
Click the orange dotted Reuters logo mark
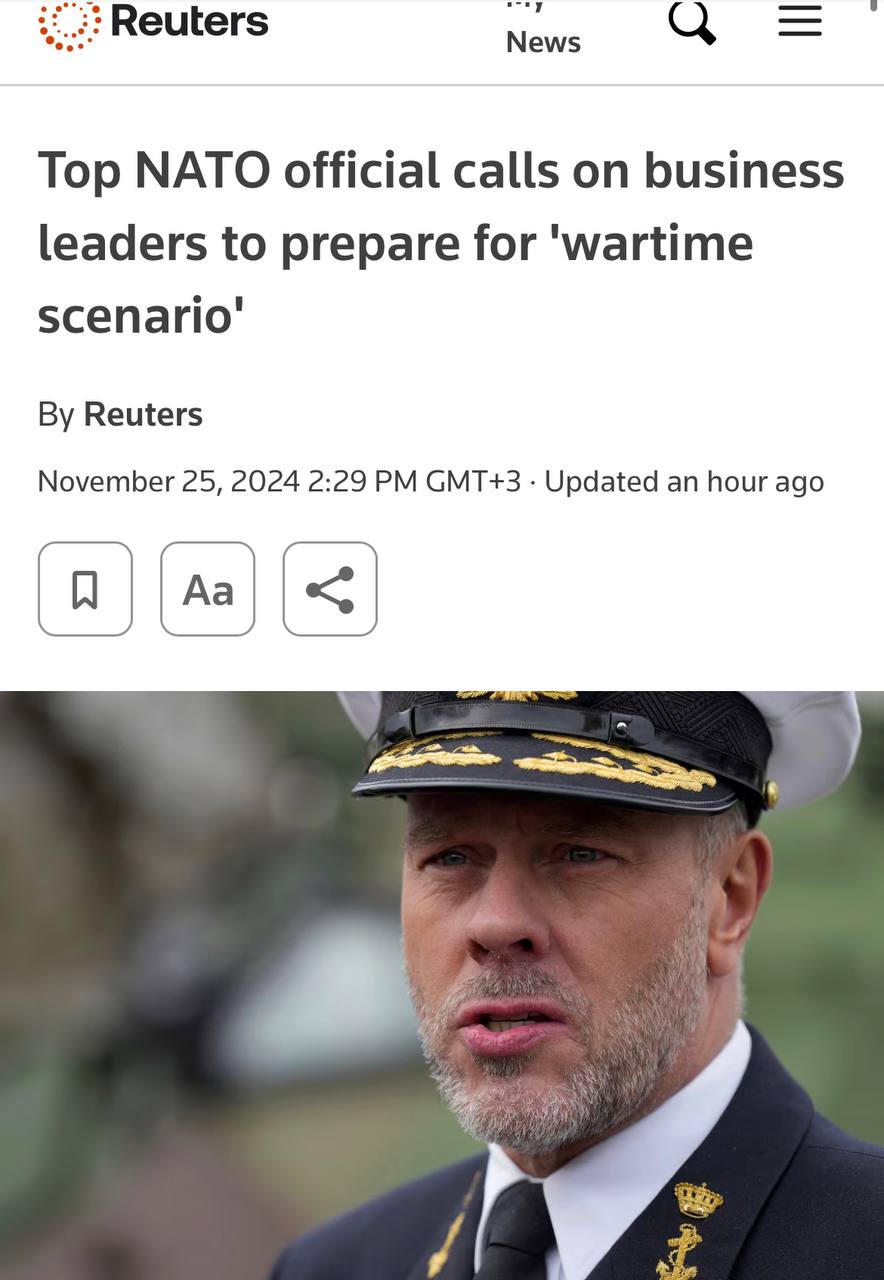70,24
